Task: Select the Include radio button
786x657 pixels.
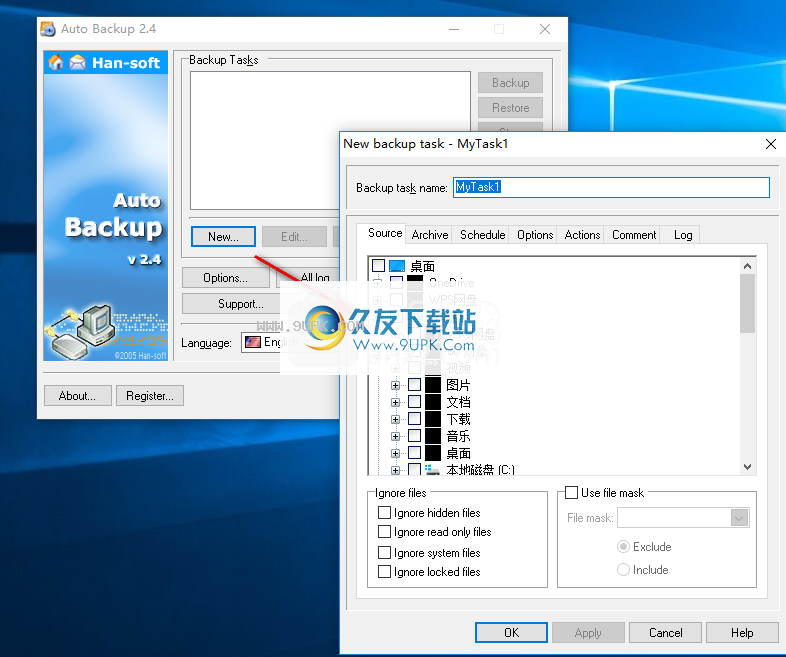Action: 623,570
